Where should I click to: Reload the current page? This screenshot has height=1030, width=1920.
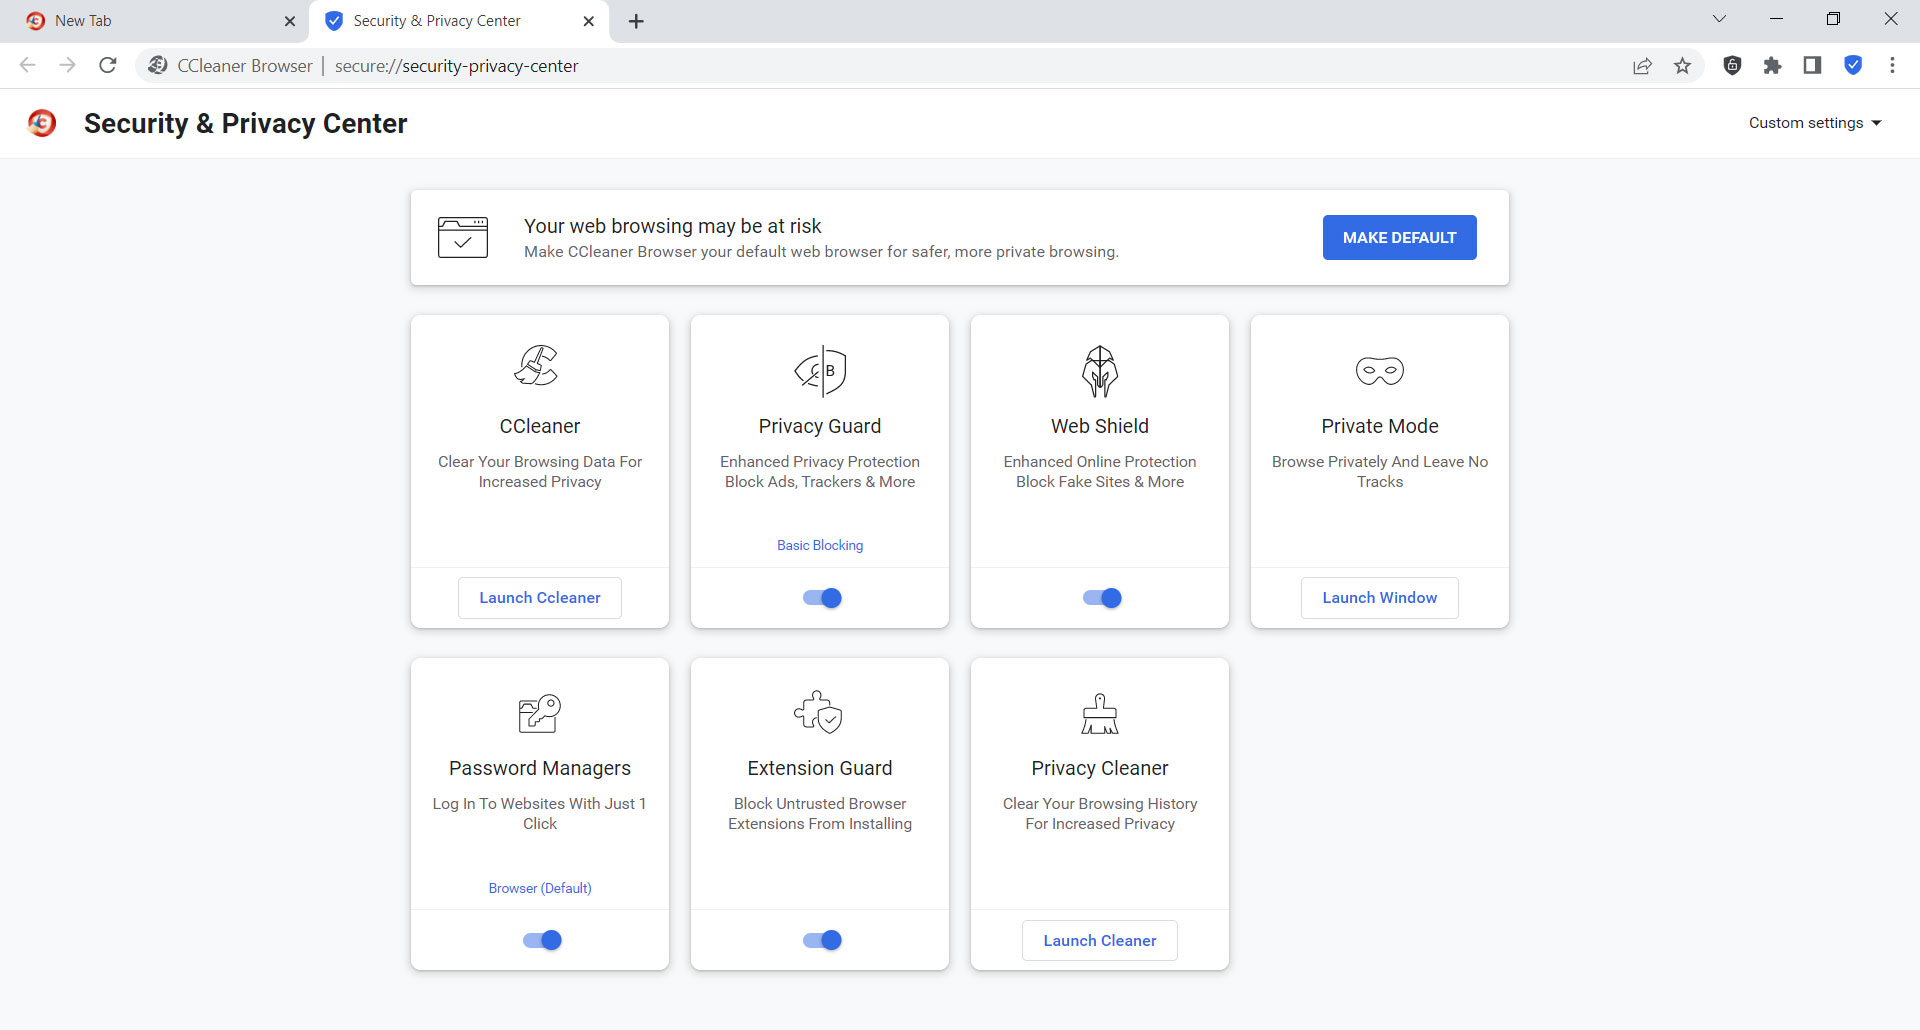click(x=108, y=65)
